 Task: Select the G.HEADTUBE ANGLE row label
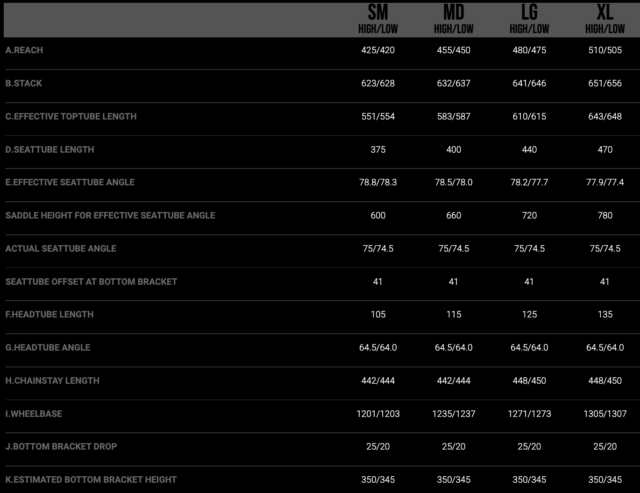tap(48, 347)
